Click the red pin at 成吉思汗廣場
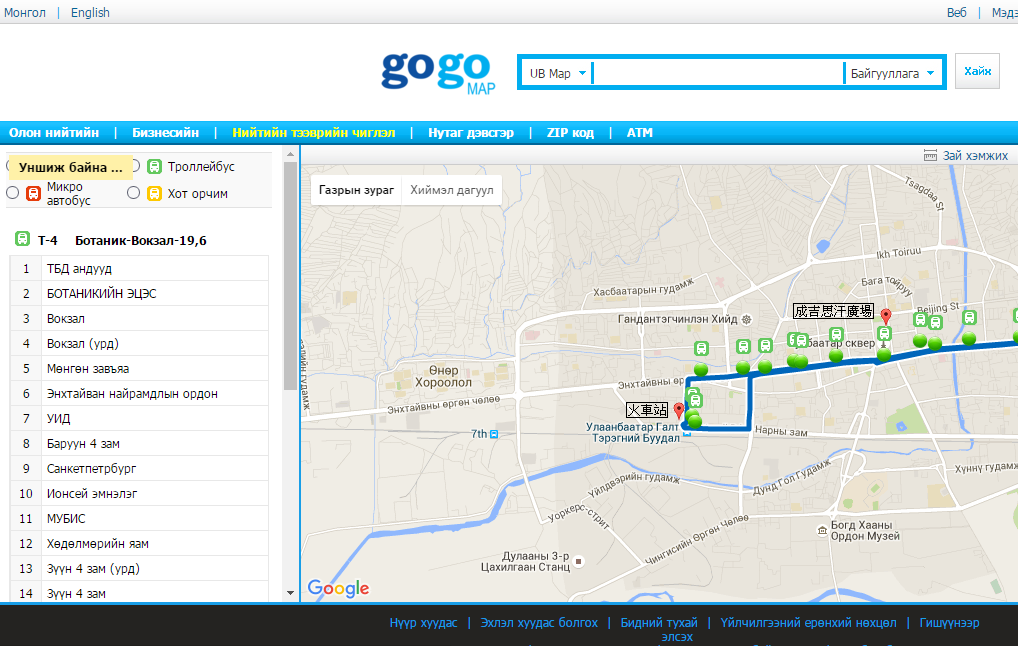 pyautogui.click(x=886, y=317)
